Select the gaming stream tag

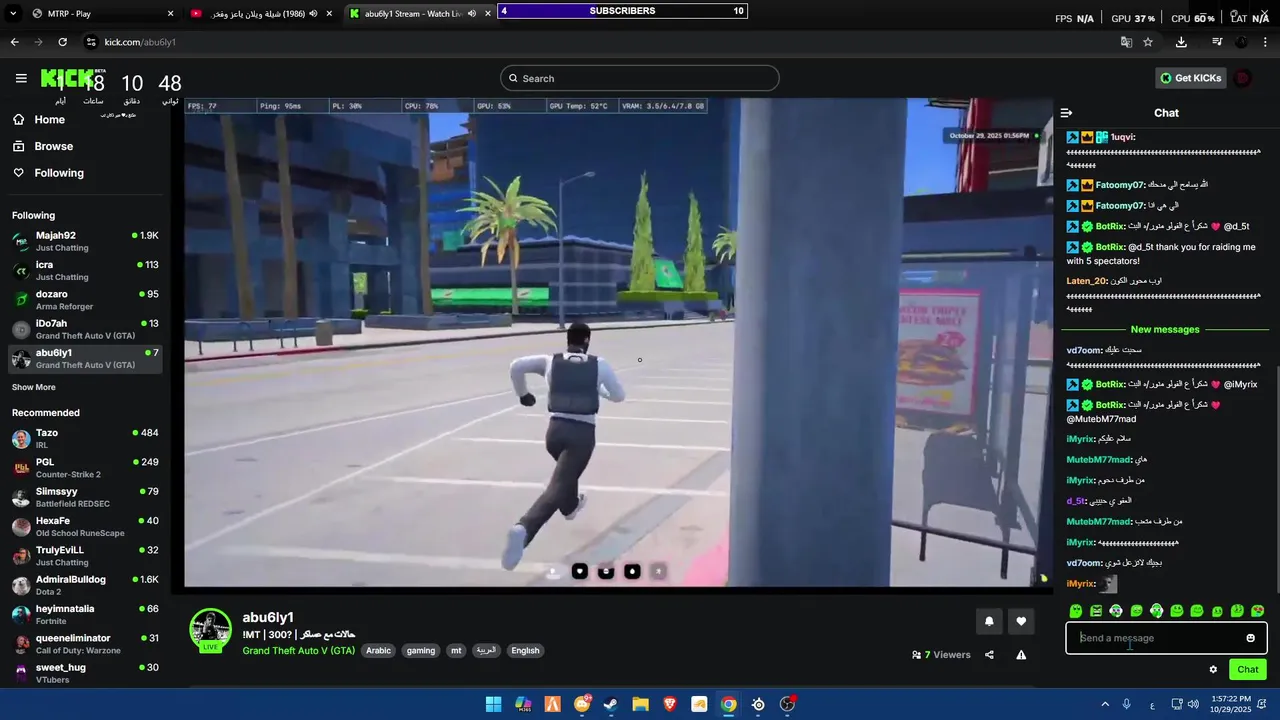421,651
